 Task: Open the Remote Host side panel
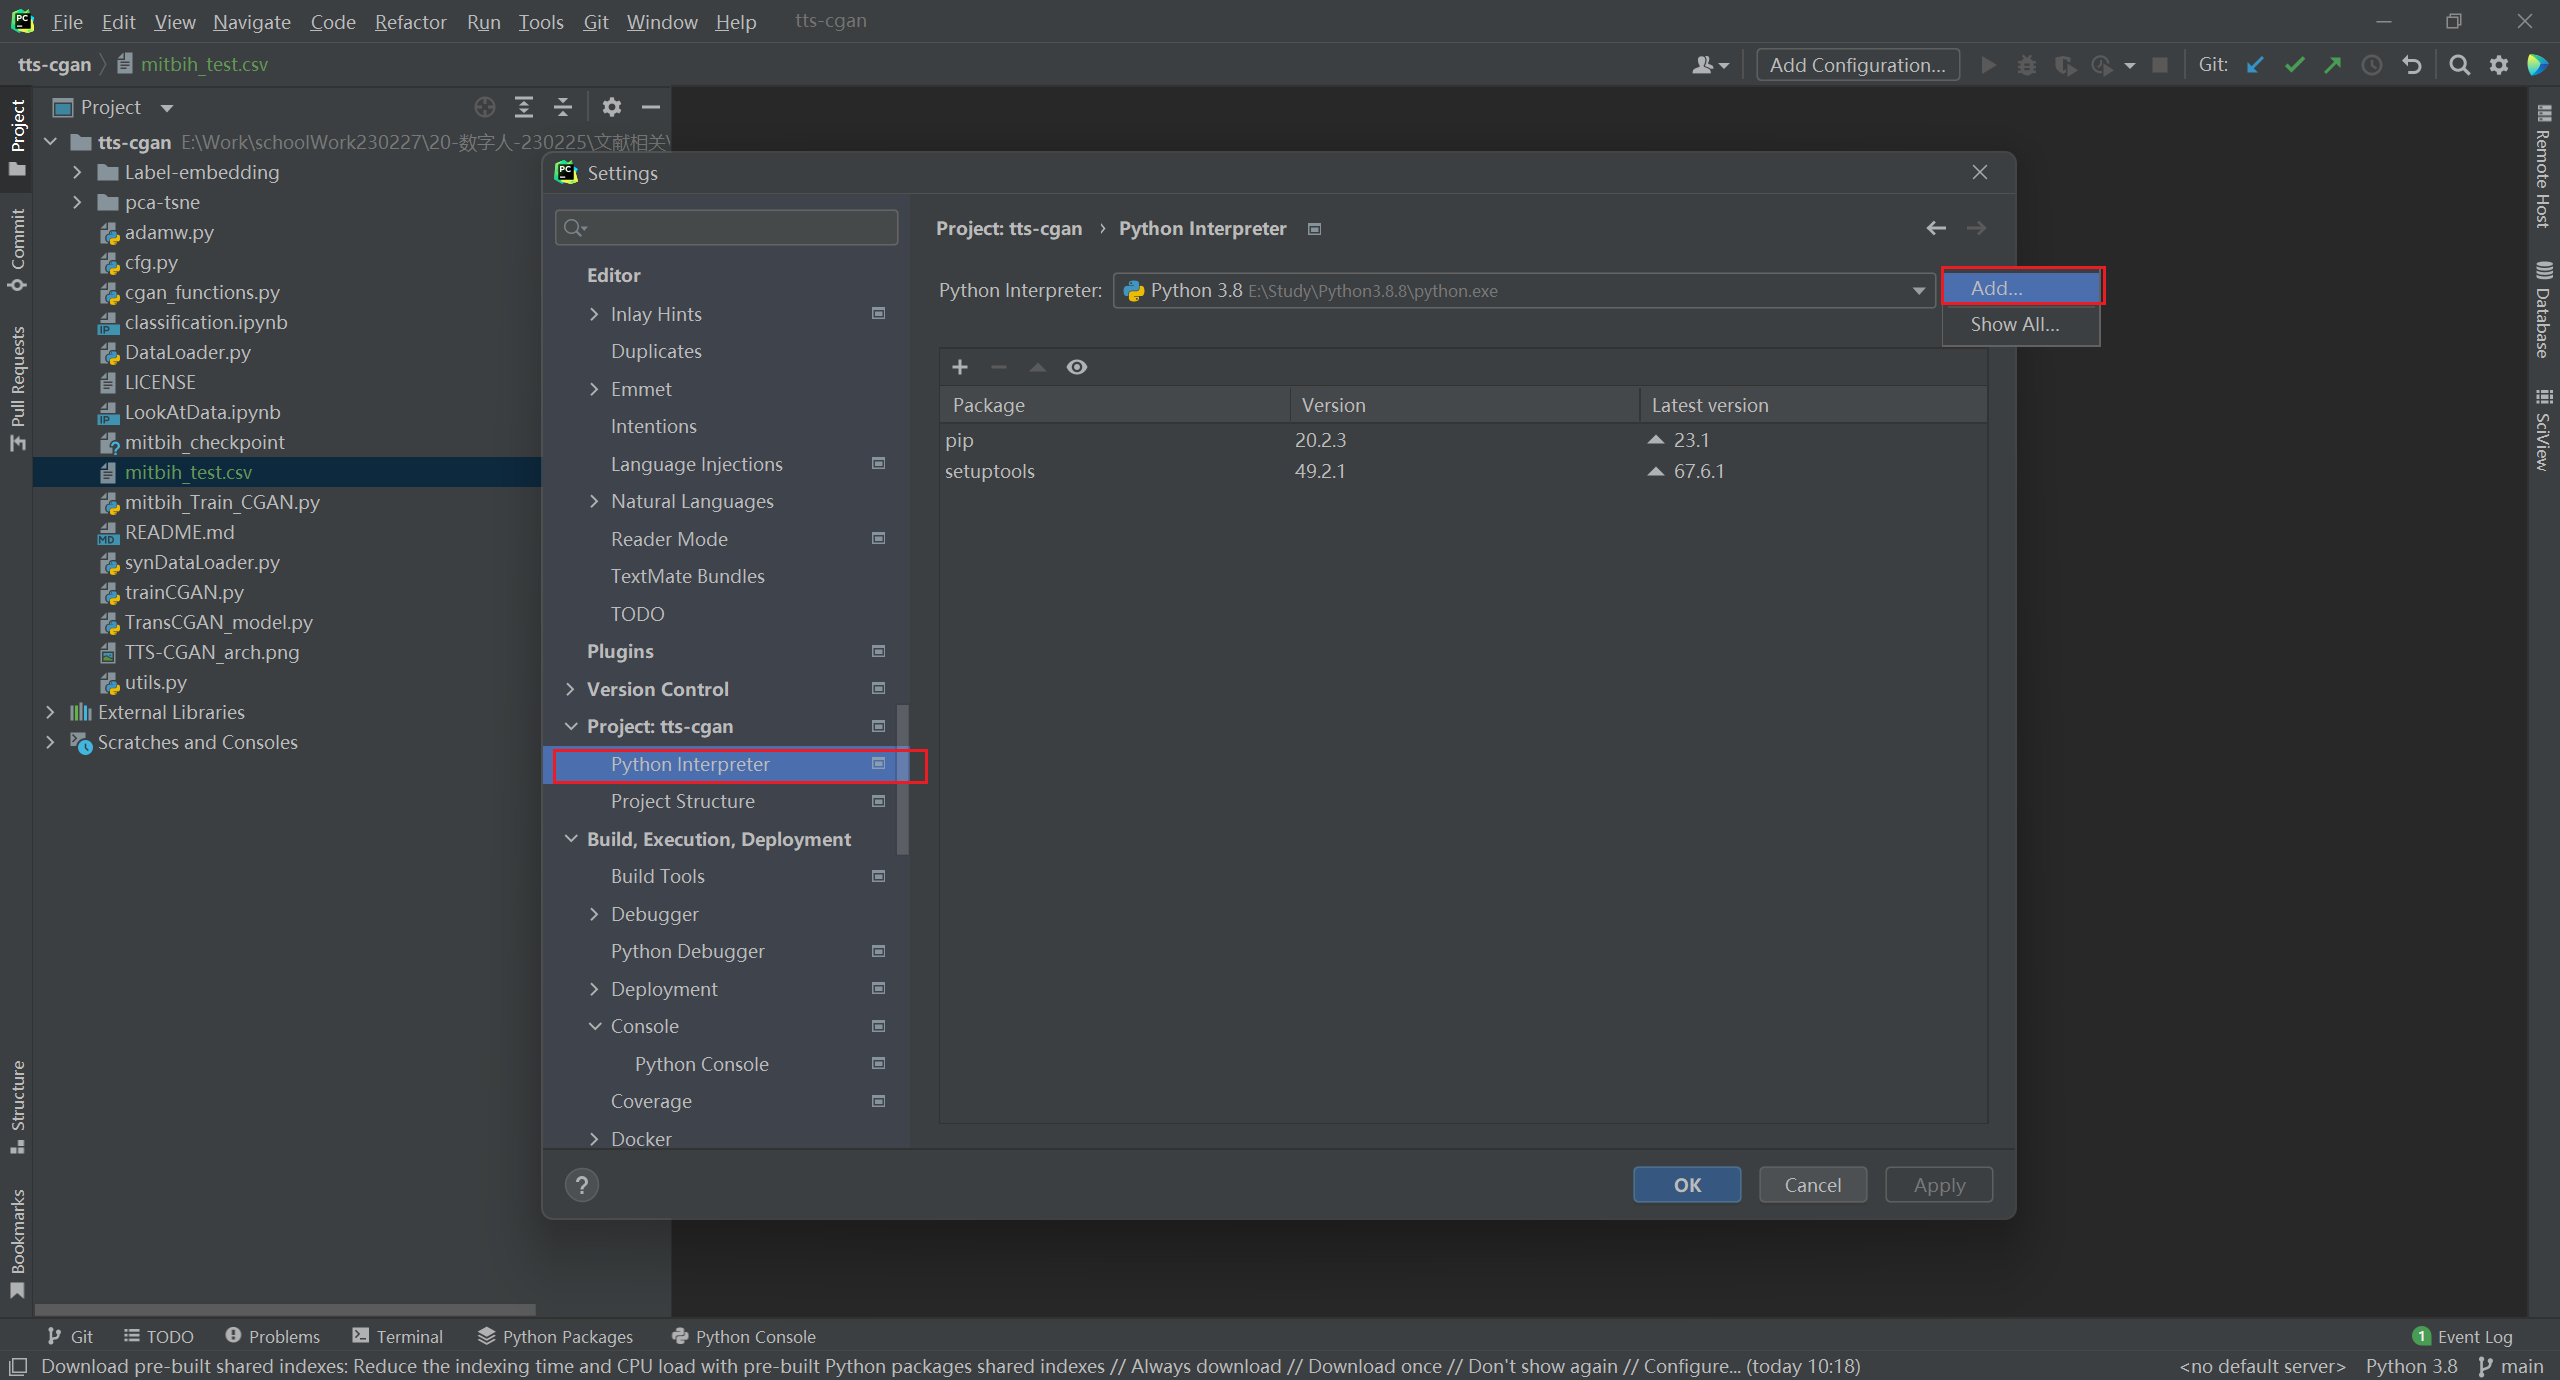2544,166
